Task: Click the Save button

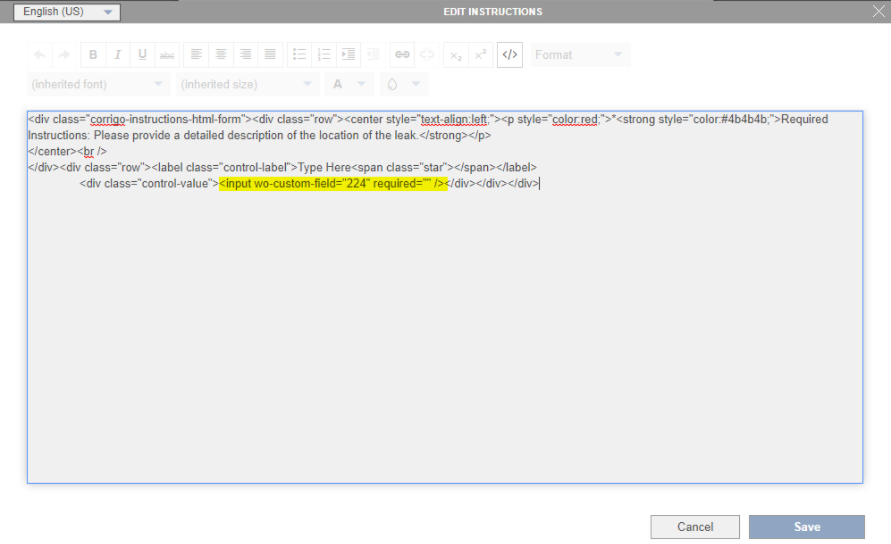Action: (x=806, y=527)
